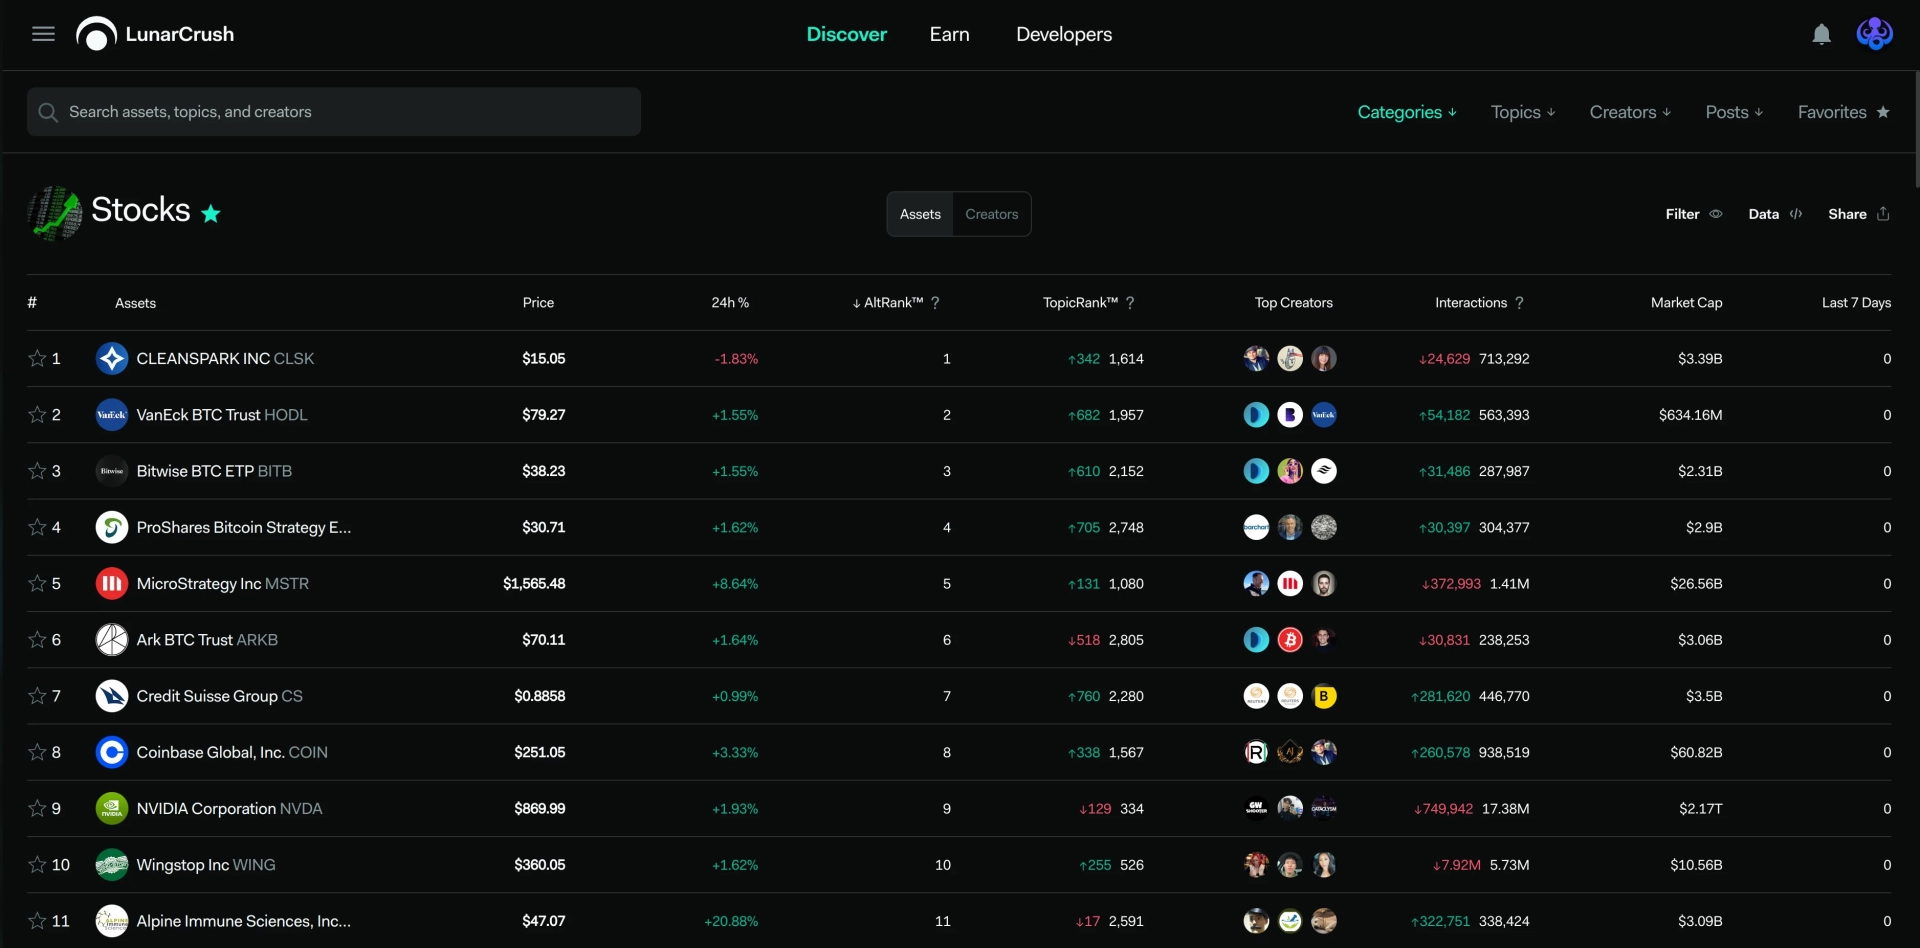Click the VanEck BTC Trust logo
1920x948 pixels.
(x=112, y=415)
